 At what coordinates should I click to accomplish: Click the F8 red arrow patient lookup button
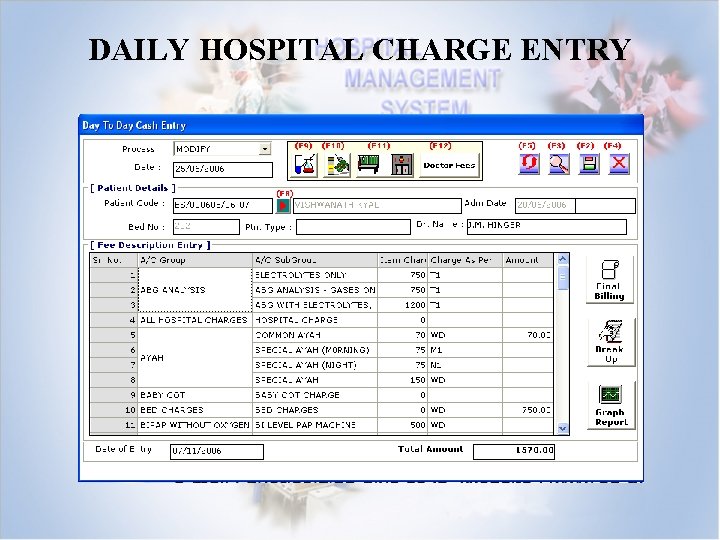(283, 206)
